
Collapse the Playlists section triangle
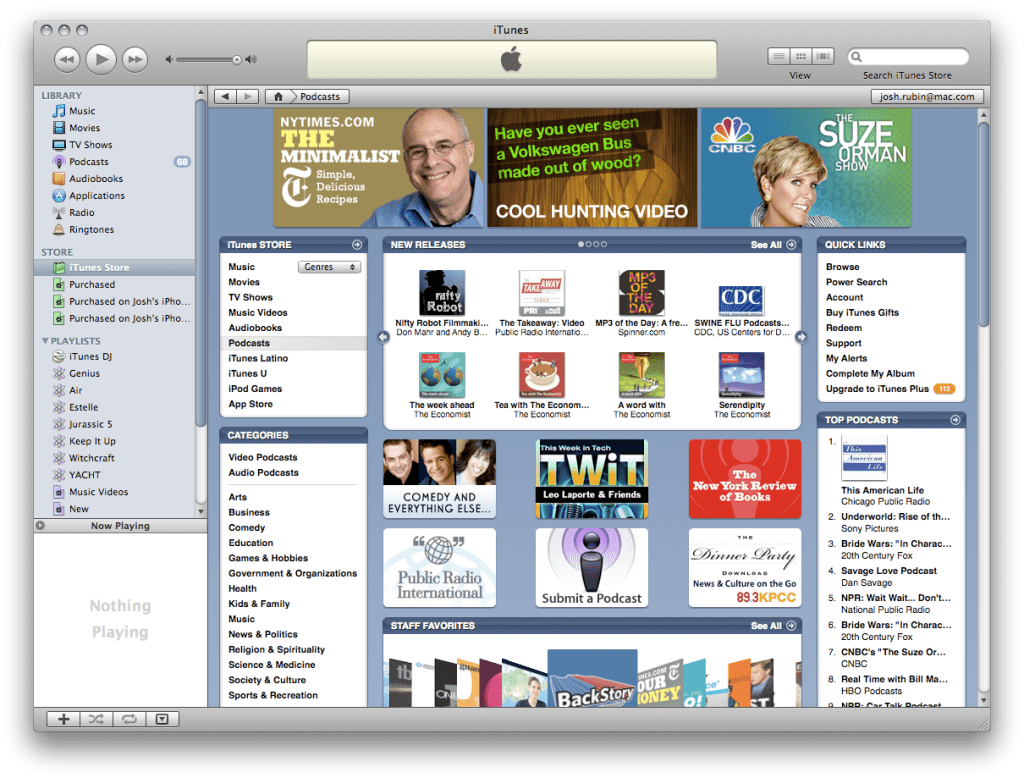pos(45,341)
